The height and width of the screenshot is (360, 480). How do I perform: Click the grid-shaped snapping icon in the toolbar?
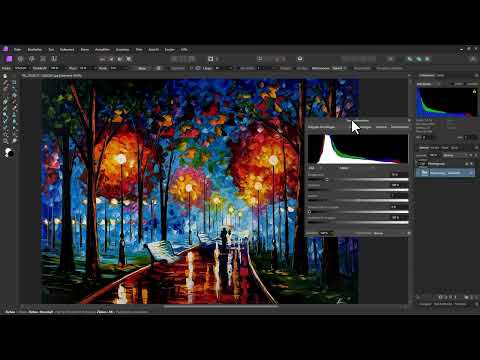pyautogui.click(x=260, y=59)
